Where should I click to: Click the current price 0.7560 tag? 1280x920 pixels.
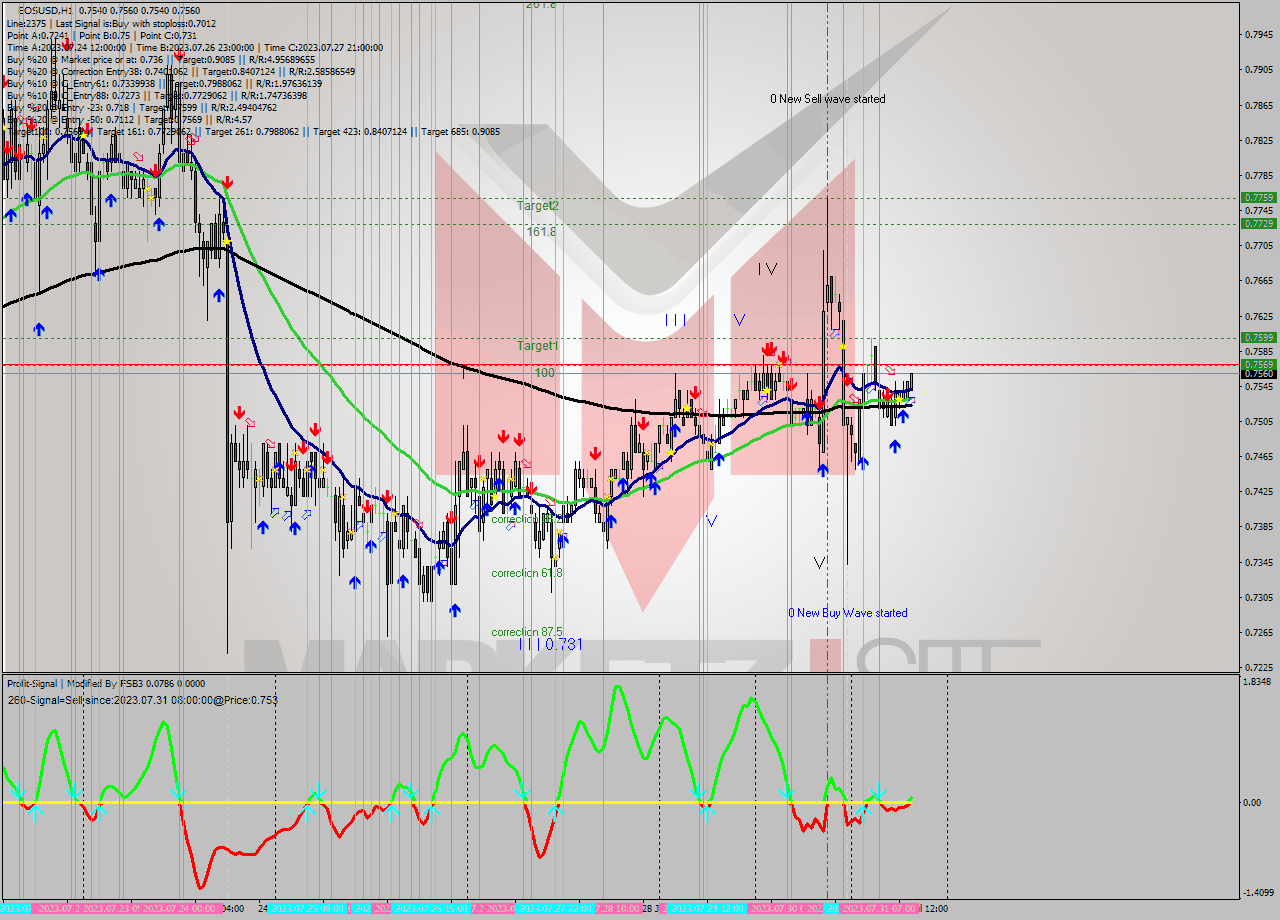pyautogui.click(x=1258, y=374)
